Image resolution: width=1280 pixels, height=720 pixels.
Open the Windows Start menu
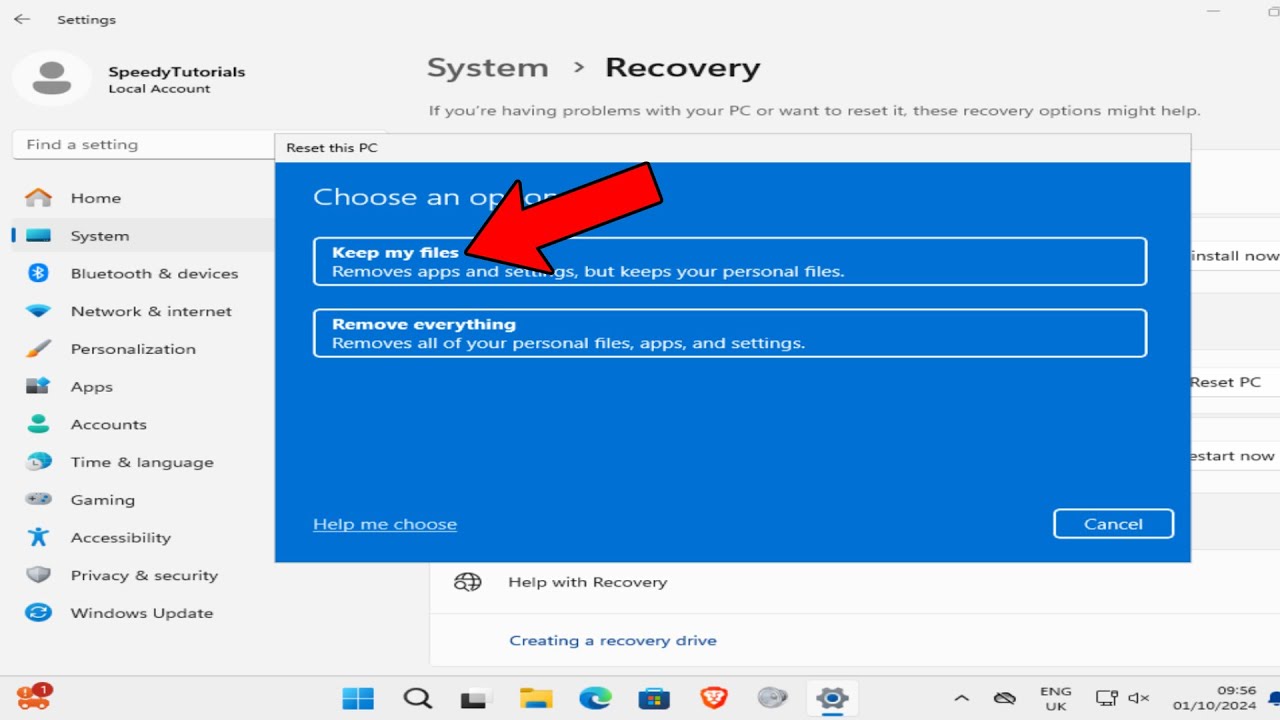tap(358, 698)
